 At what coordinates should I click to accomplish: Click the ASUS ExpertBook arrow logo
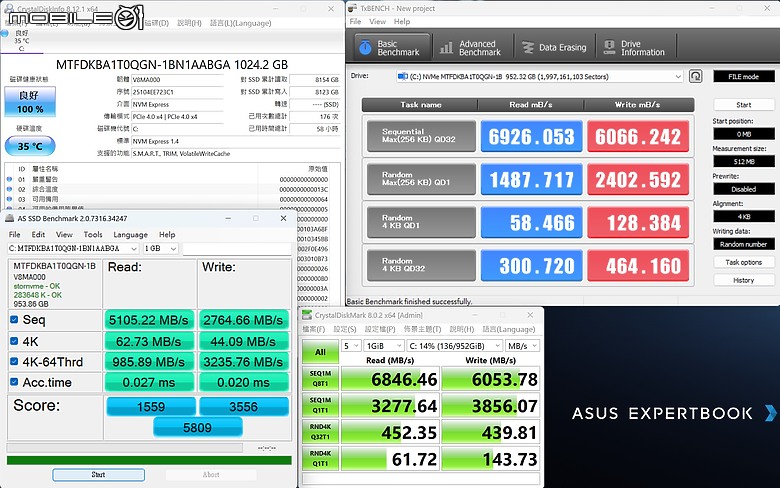(771, 413)
